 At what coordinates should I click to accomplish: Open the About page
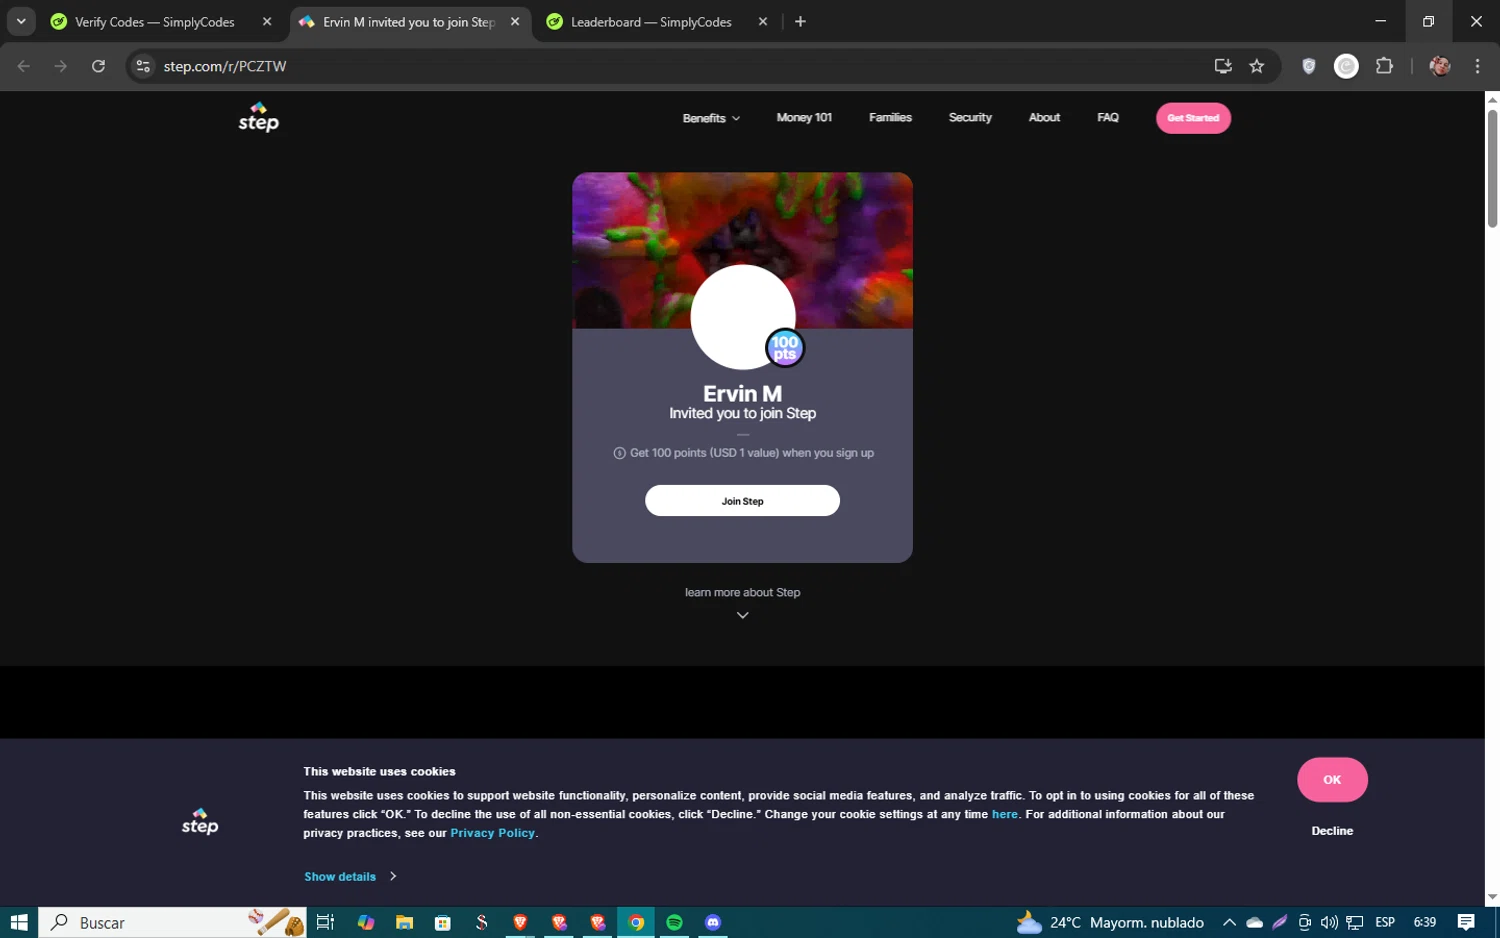(1044, 118)
